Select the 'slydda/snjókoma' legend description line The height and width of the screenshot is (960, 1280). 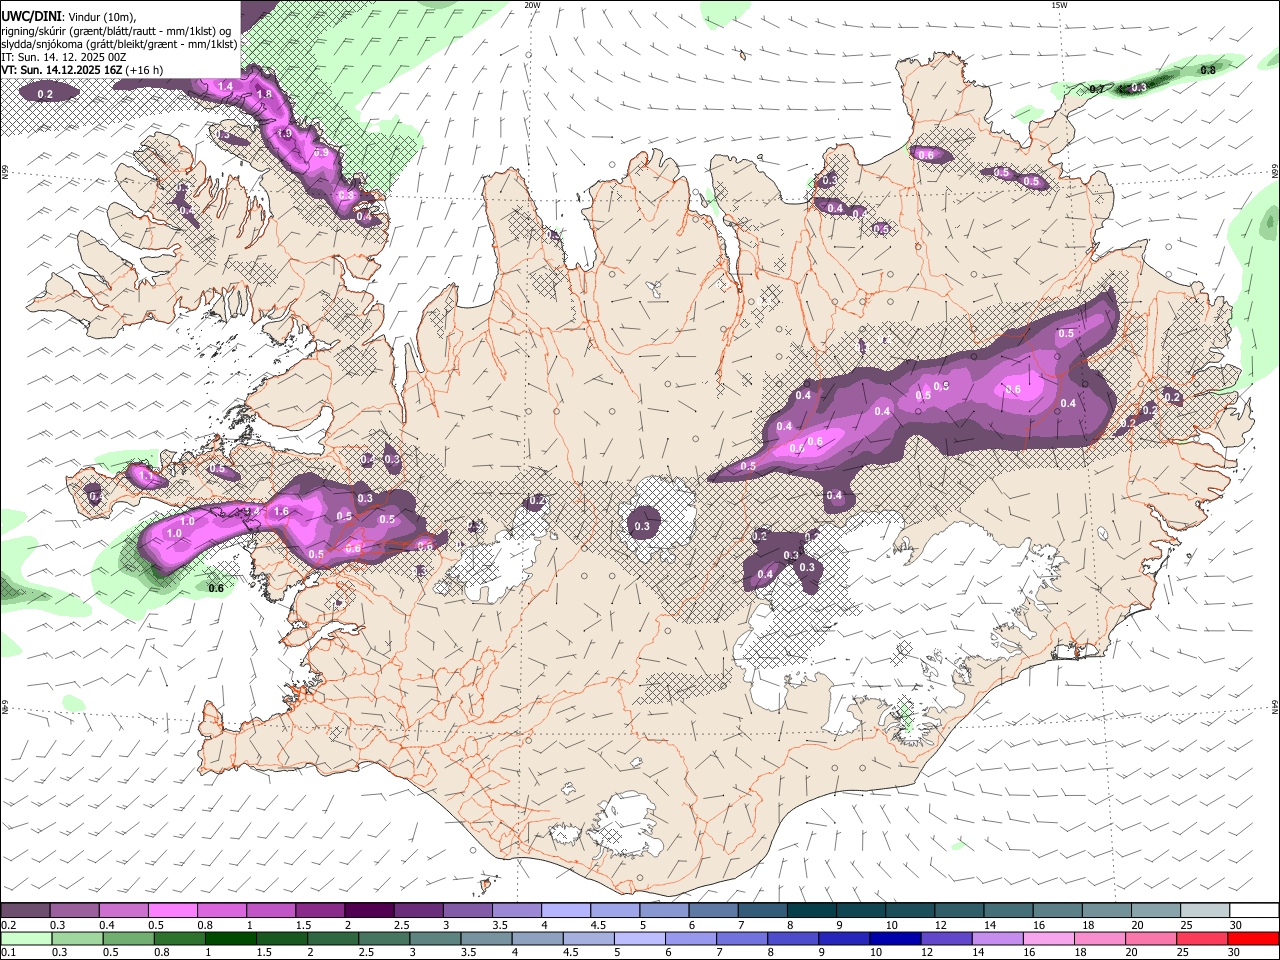tap(119, 44)
